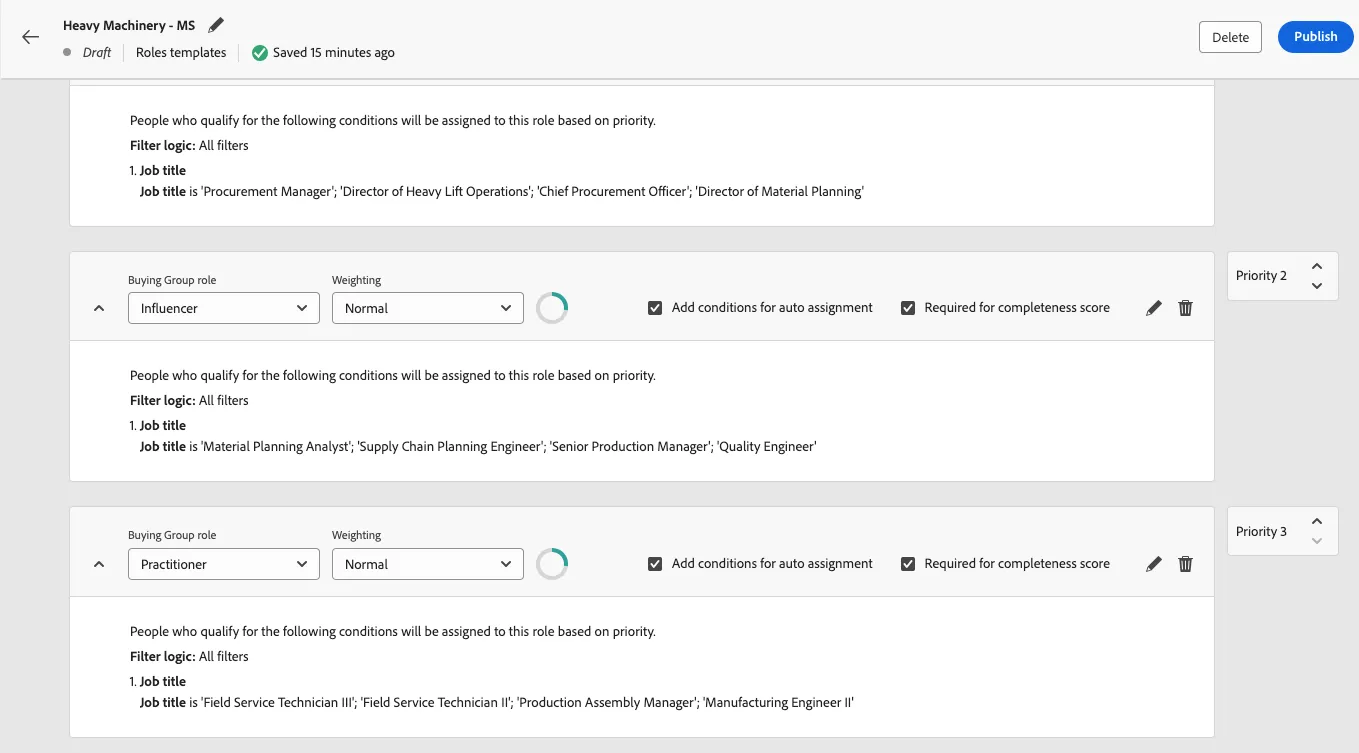This screenshot has height=753, width=1359.
Task: Delete the Influencer role with trash icon
Action: 1186,308
